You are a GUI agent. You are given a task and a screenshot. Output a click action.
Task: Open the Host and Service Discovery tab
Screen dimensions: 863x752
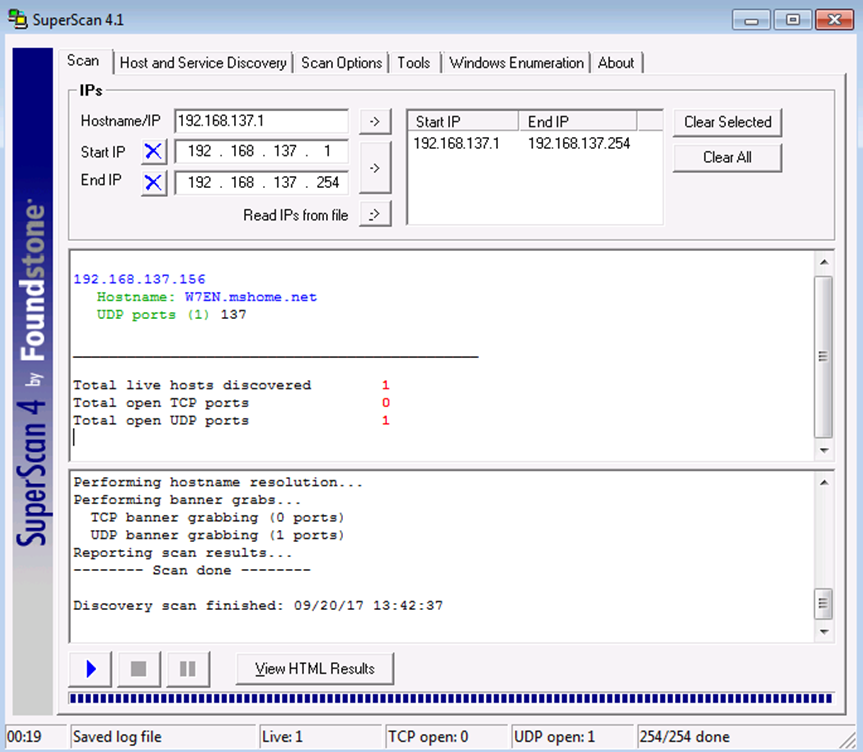(x=203, y=63)
